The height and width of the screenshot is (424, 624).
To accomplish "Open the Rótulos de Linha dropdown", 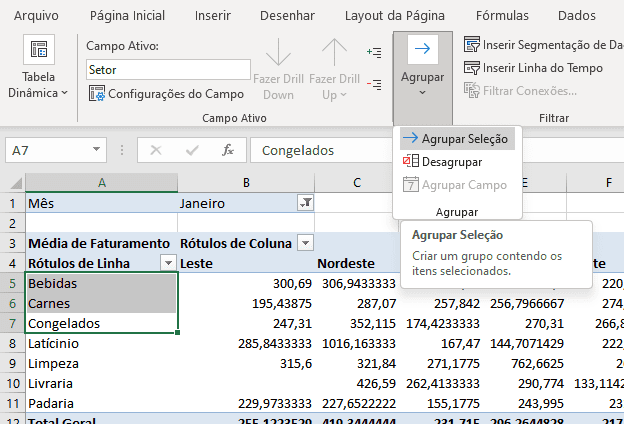I will 168,263.
